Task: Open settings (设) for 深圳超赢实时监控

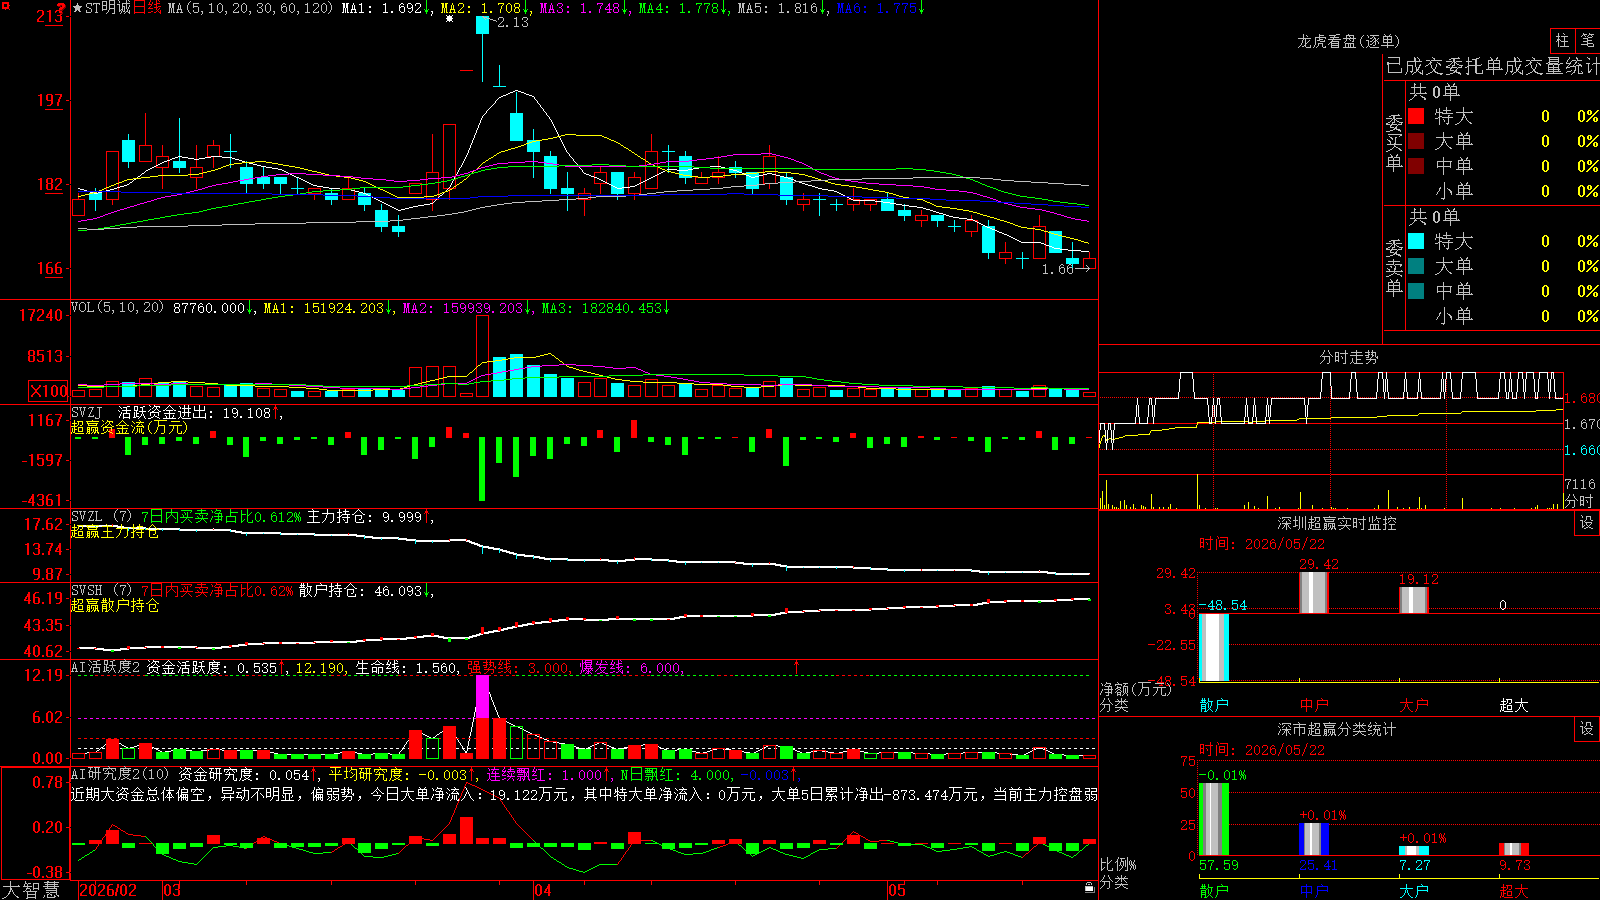Action: (x=1587, y=523)
